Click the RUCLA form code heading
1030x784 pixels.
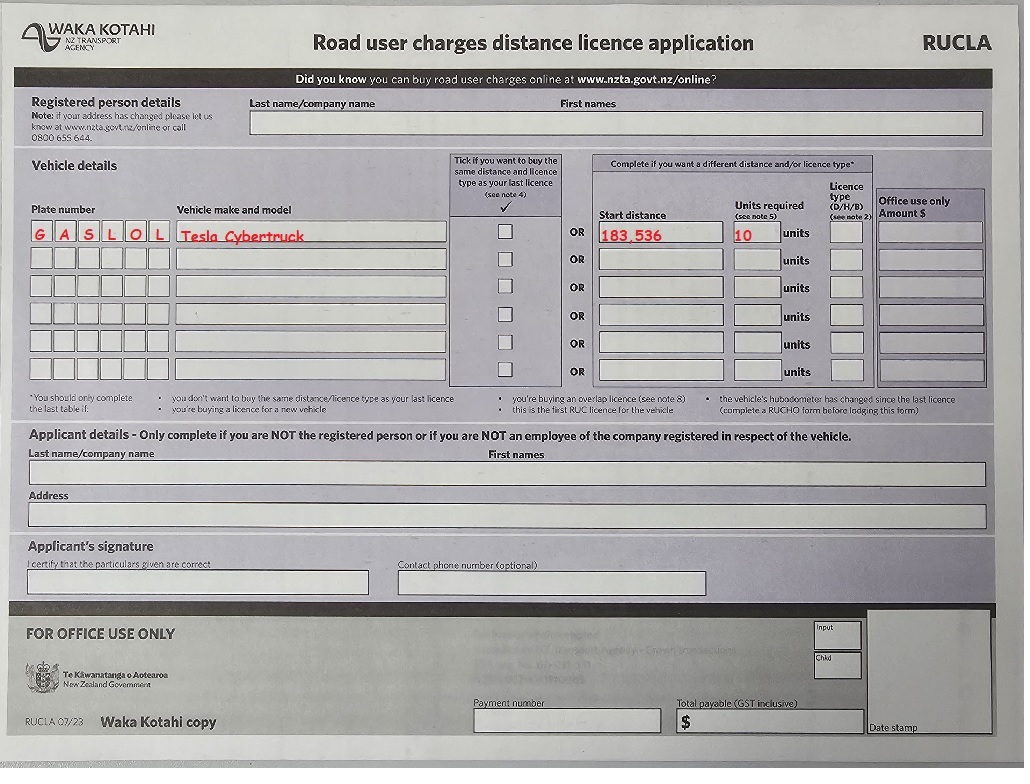pyautogui.click(x=956, y=43)
